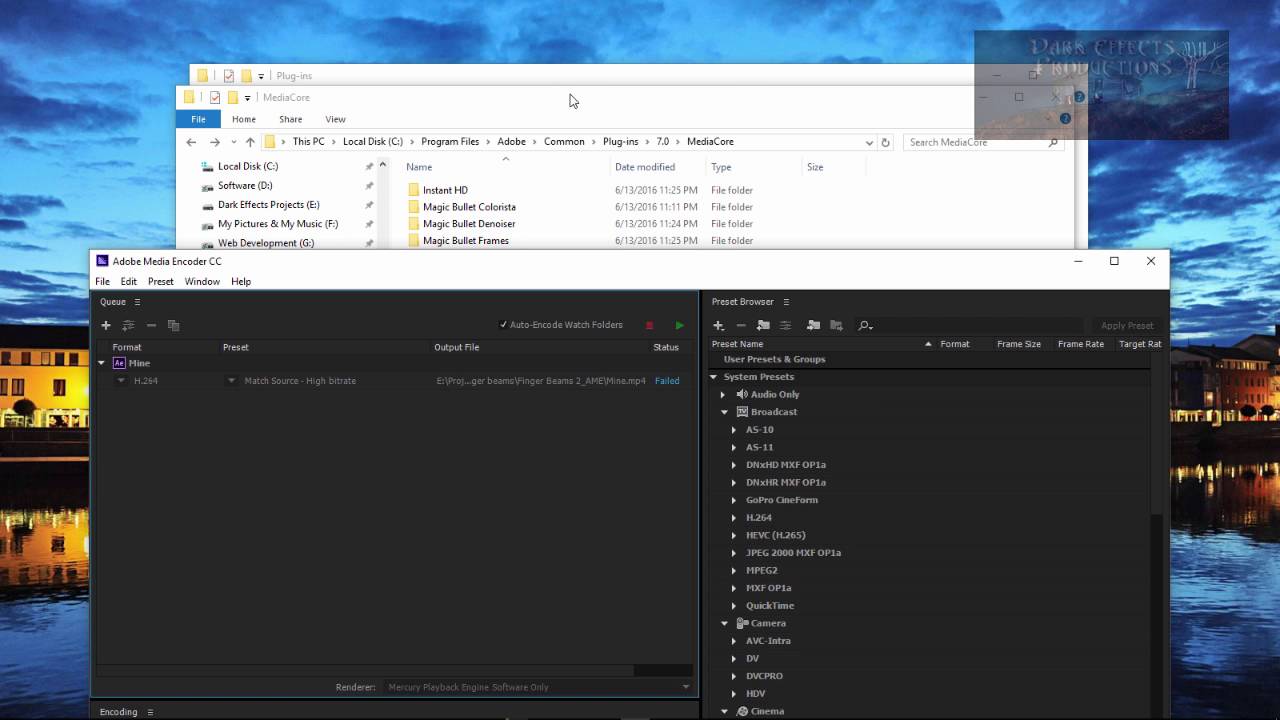Expand Audio Only preset group
Screen dimensions: 1280x720
click(723, 395)
